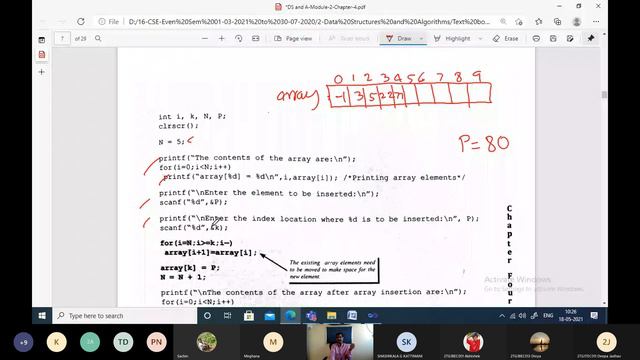Open the Page view option
This screenshot has width=640, height=360.
coord(293,38)
